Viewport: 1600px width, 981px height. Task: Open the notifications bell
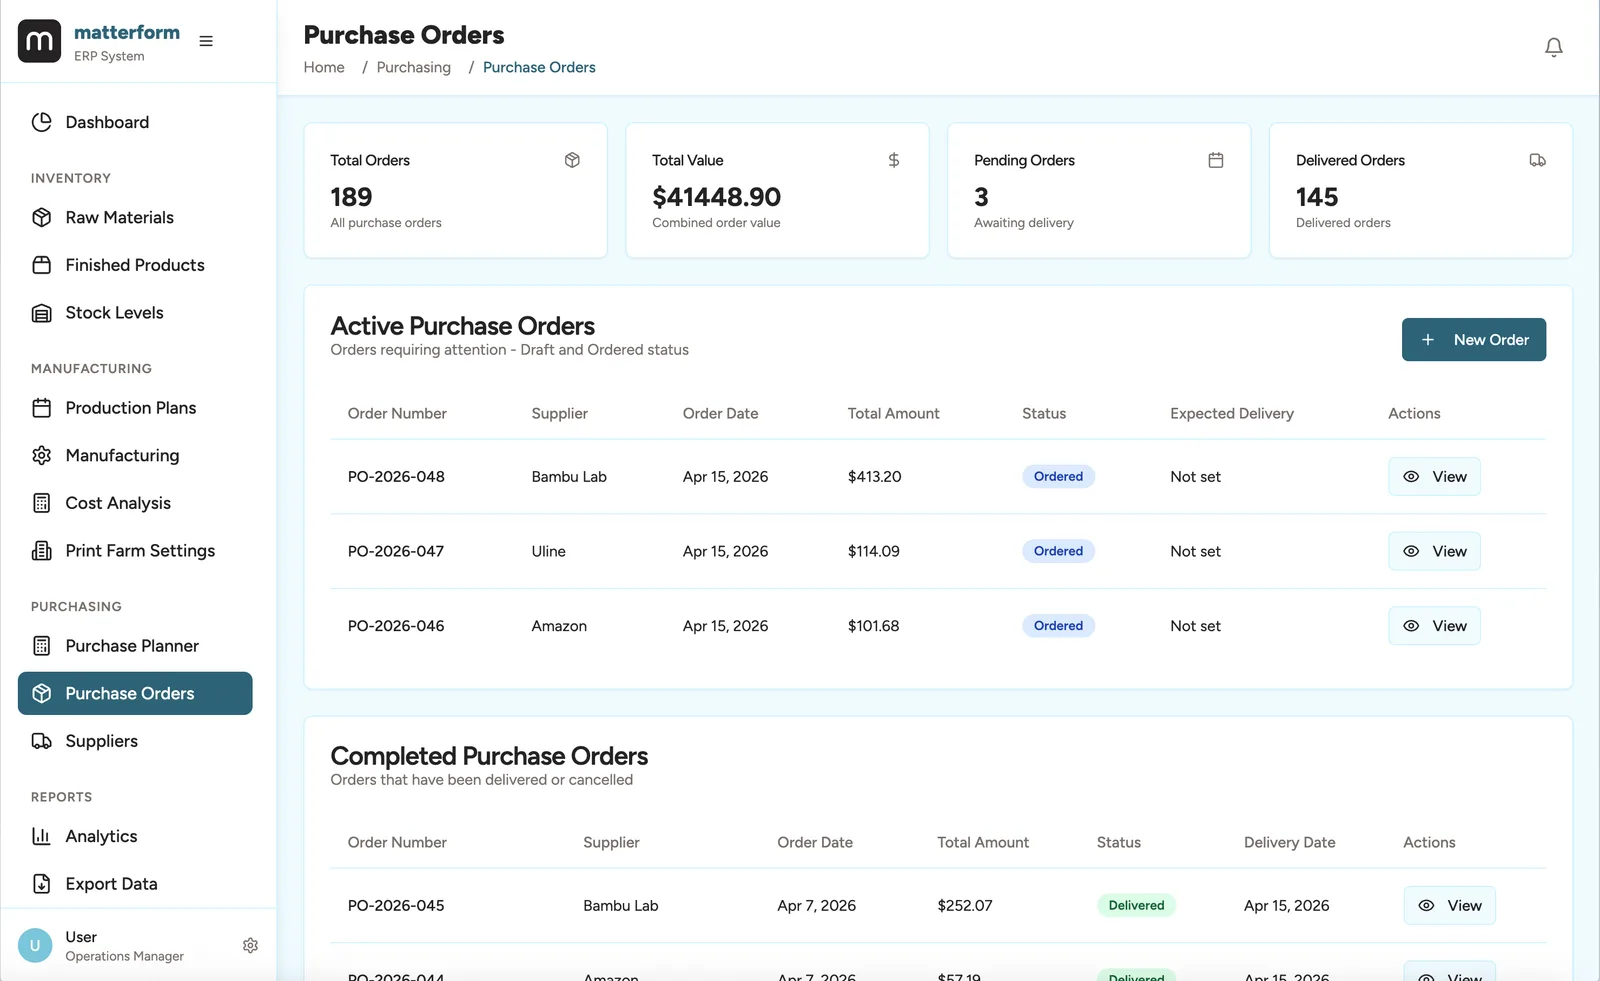pyautogui.click(x=1553, y=47)
